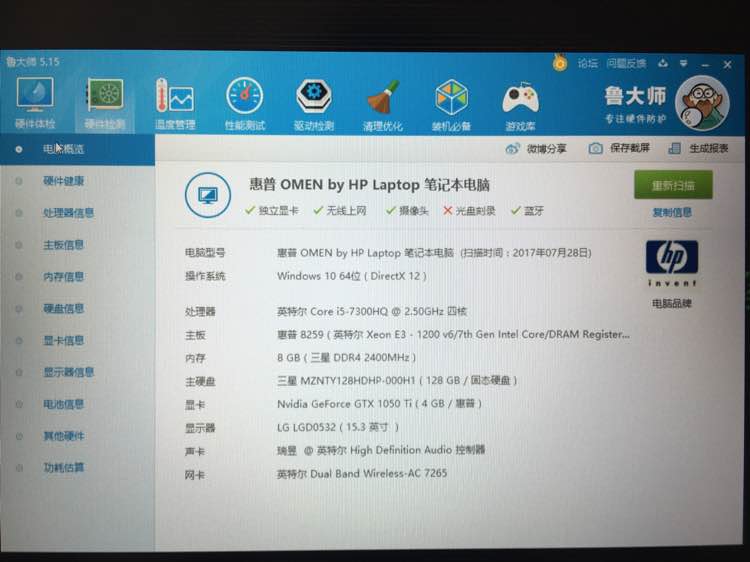Image resolution: width=750 pixels, height=562 pixels.
Task: Share via 微博分享
Action: point(536,149)
